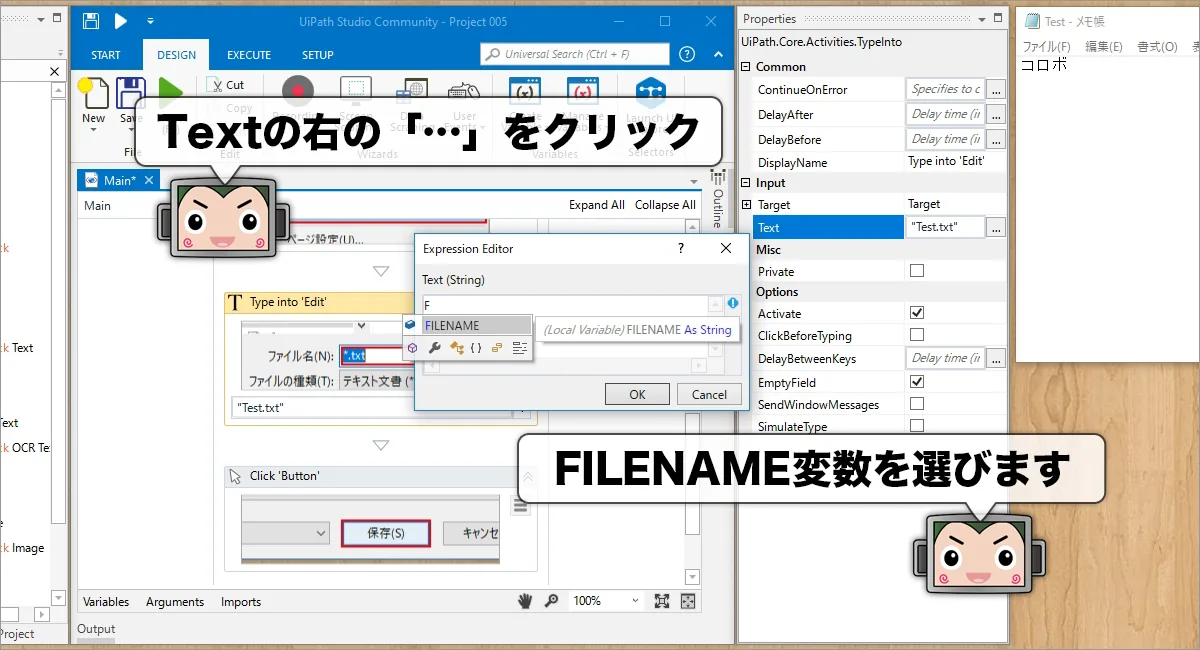Click the ellipsis button next to Text property

point(995,227)
